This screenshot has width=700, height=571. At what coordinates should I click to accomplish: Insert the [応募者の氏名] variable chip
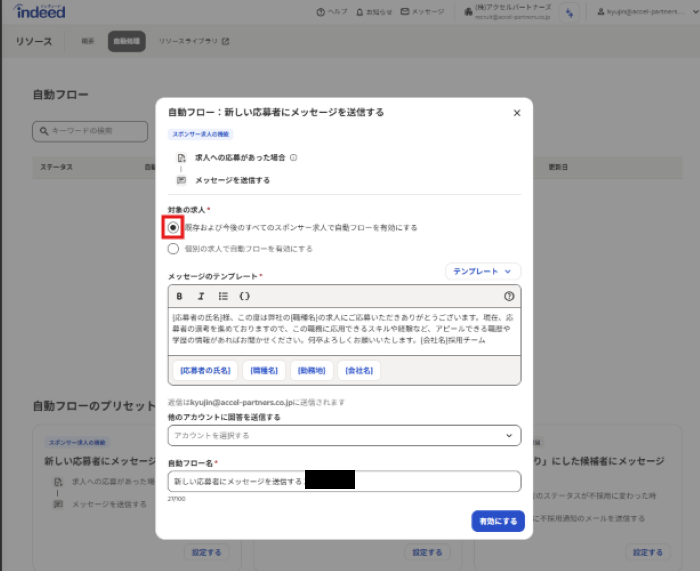coord(205,370)
